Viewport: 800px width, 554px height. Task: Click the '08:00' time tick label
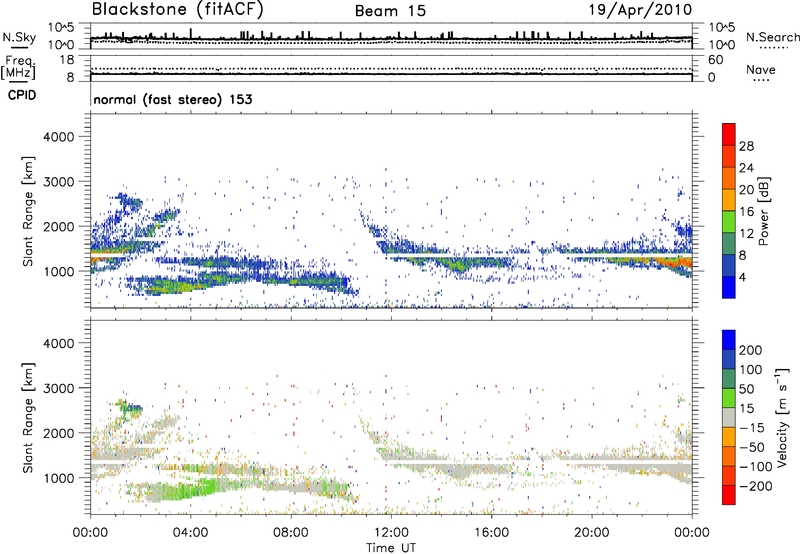click(291, 533)
